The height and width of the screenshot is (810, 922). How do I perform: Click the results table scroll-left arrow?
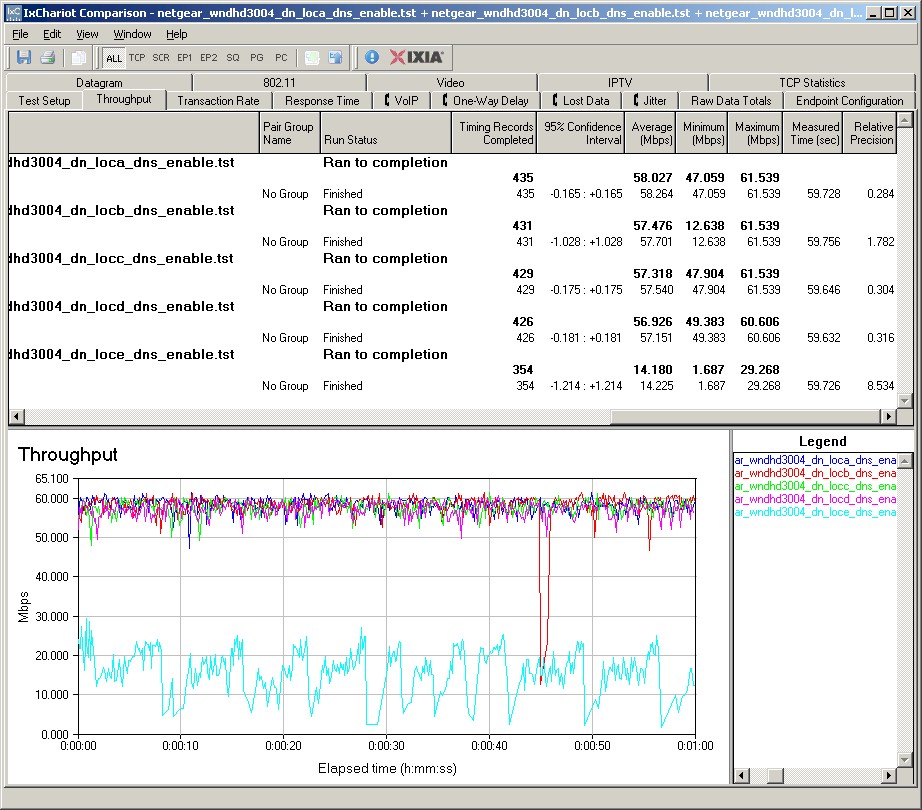[16, 417]
